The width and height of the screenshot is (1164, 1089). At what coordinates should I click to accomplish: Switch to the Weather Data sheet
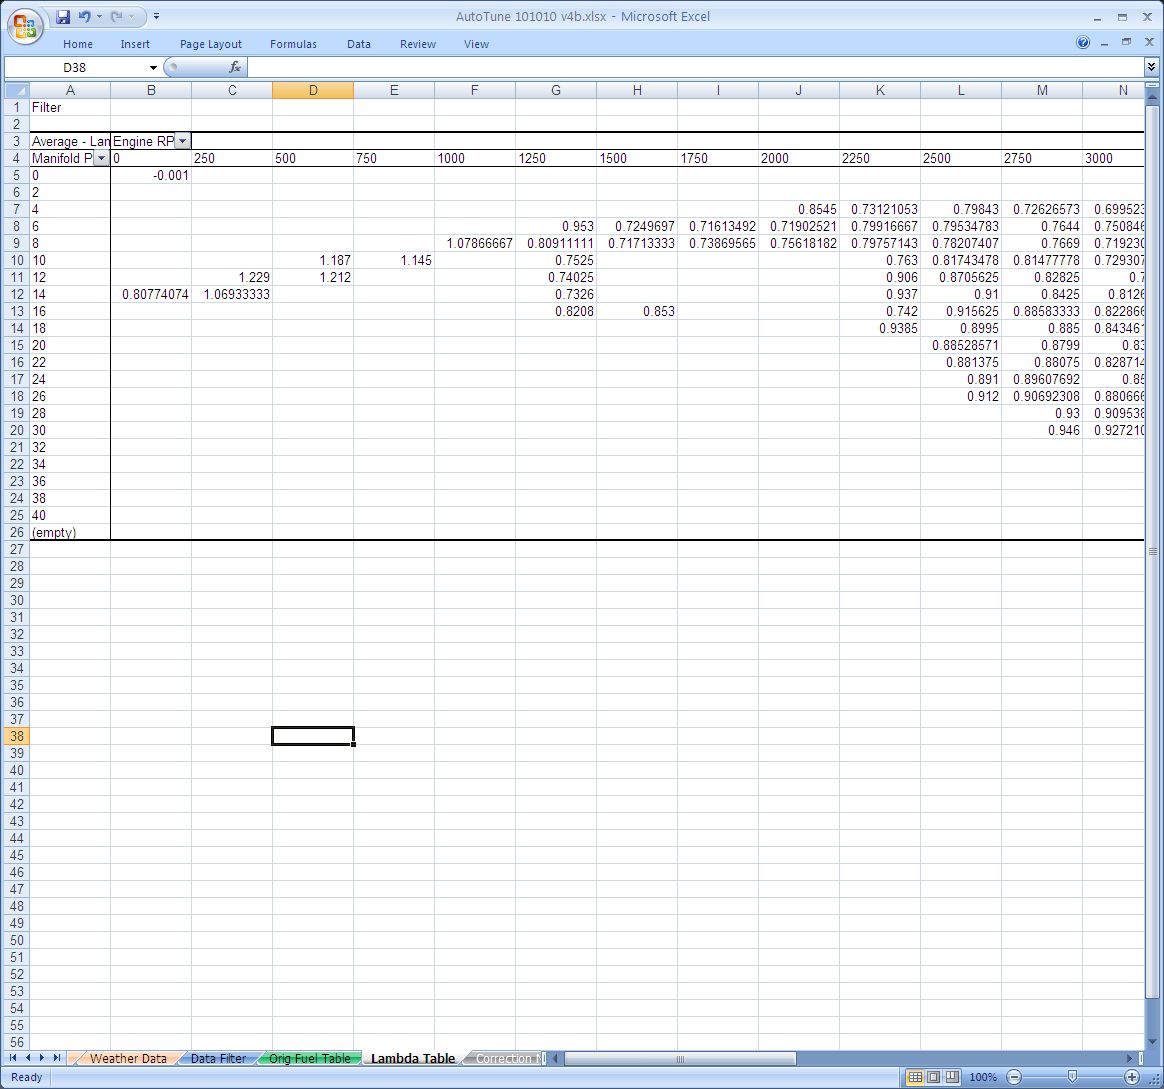128,1058
